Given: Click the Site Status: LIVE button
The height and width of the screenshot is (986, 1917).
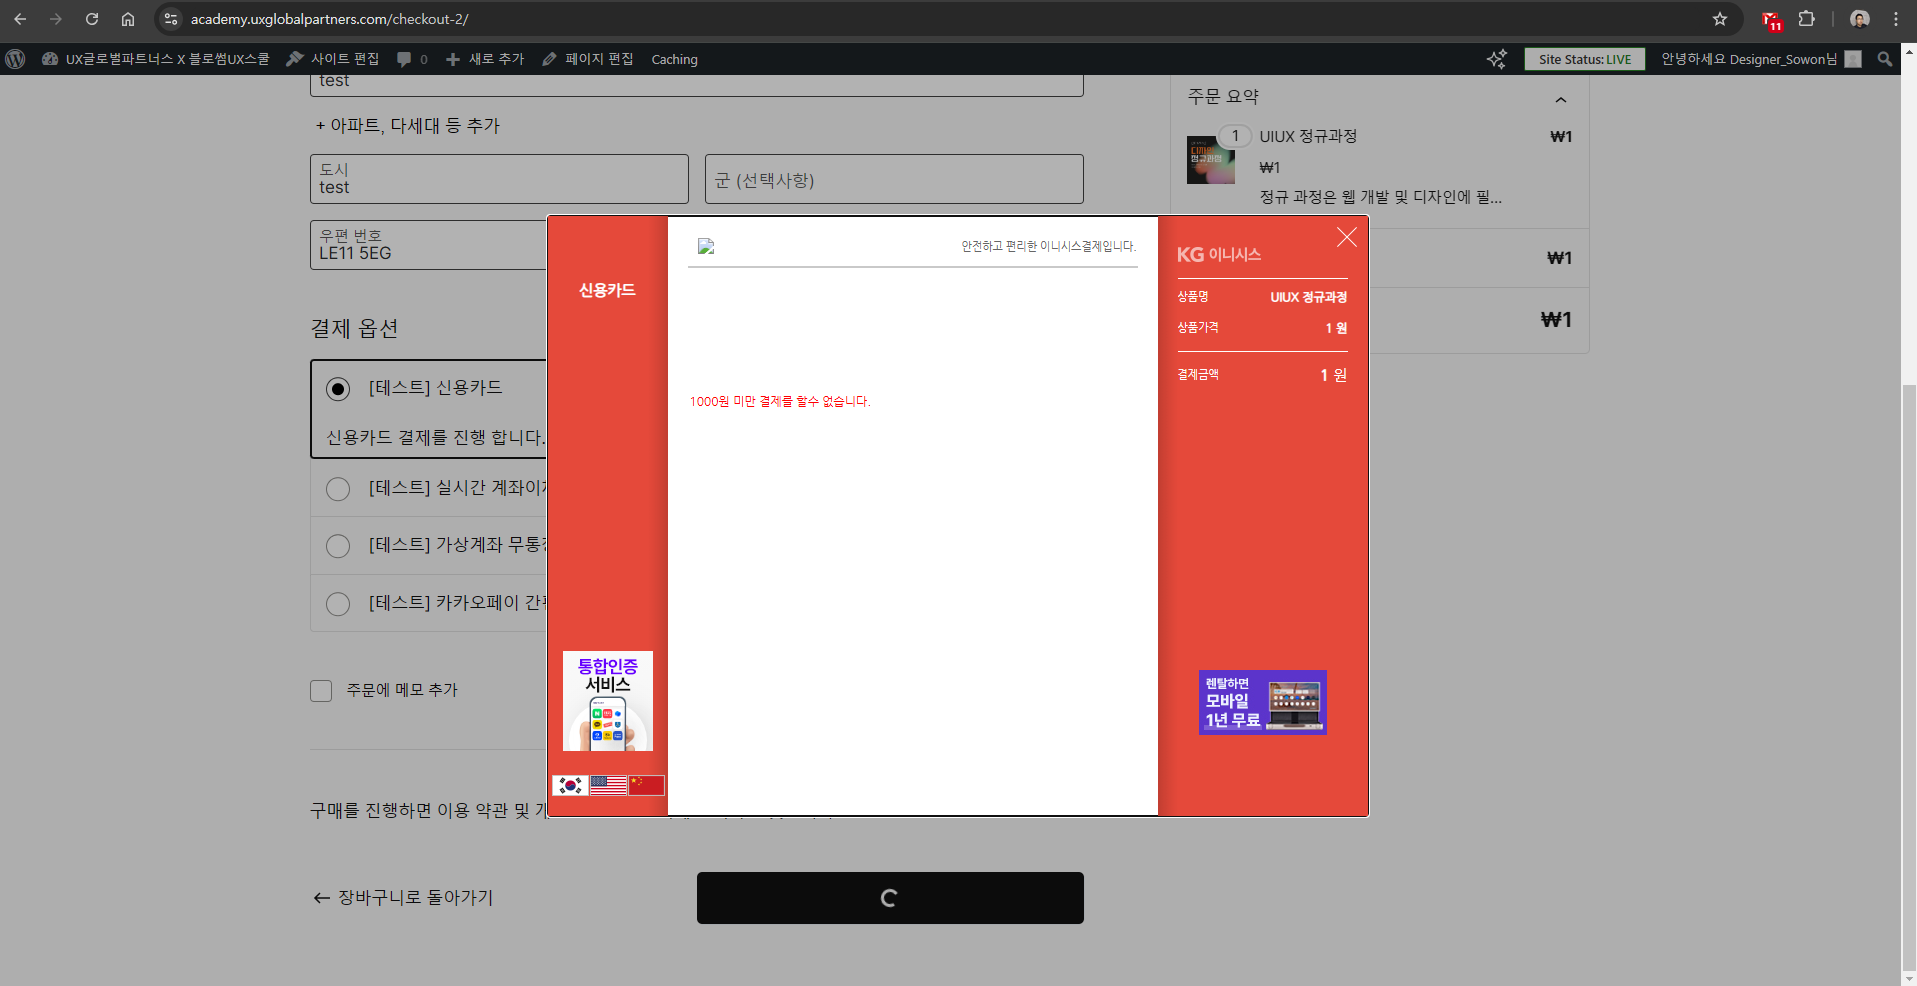Looking at the screenshot, I should click(x=1585, y=59).
